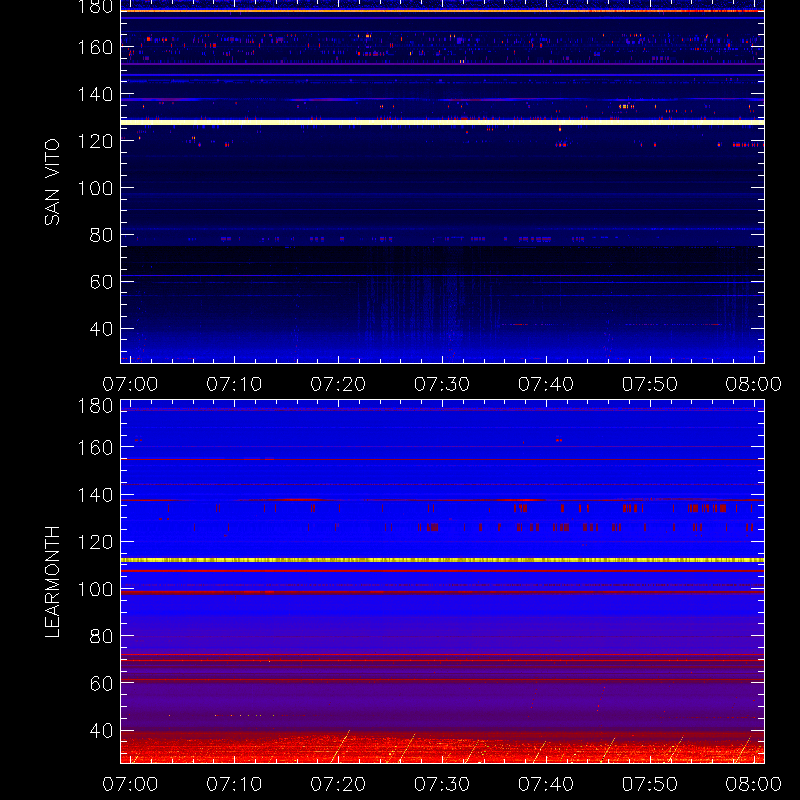Screen dimensions: 800x800
Task: Click the SAN VITO axis title
Action: tap(52, 182)
